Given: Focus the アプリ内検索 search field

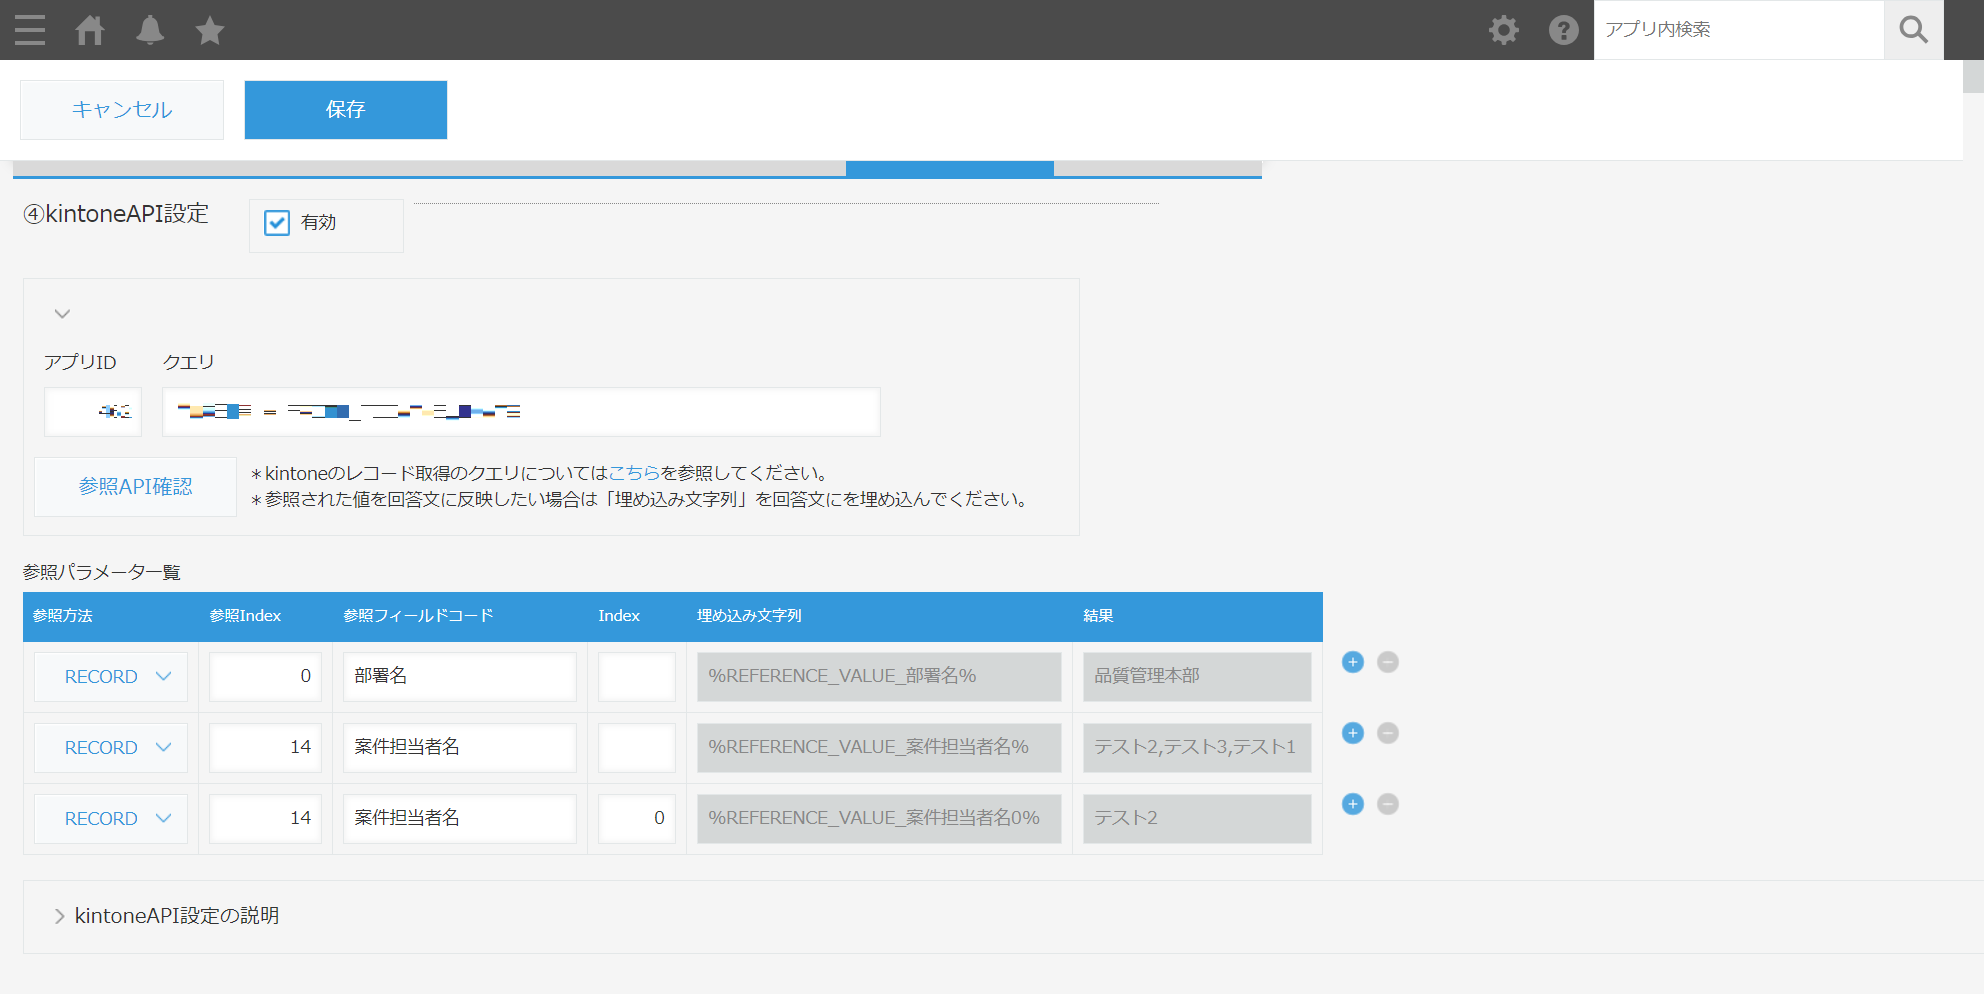Looking at the screenshot, I should point(1738,30).
